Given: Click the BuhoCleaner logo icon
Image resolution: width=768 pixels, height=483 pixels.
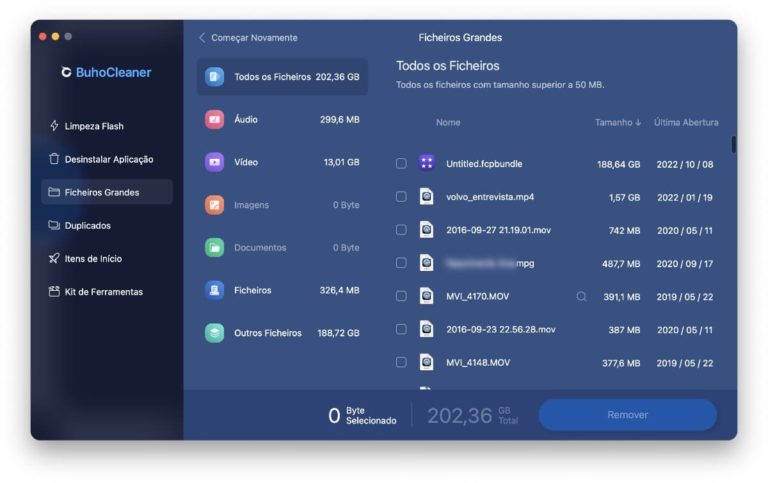Looking at the screenshot, I should (66, 73).
